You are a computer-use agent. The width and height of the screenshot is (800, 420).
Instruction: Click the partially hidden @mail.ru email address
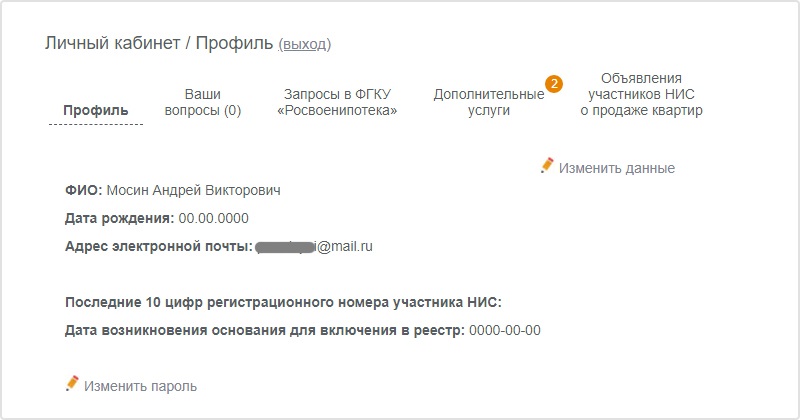tap(314, 246)
